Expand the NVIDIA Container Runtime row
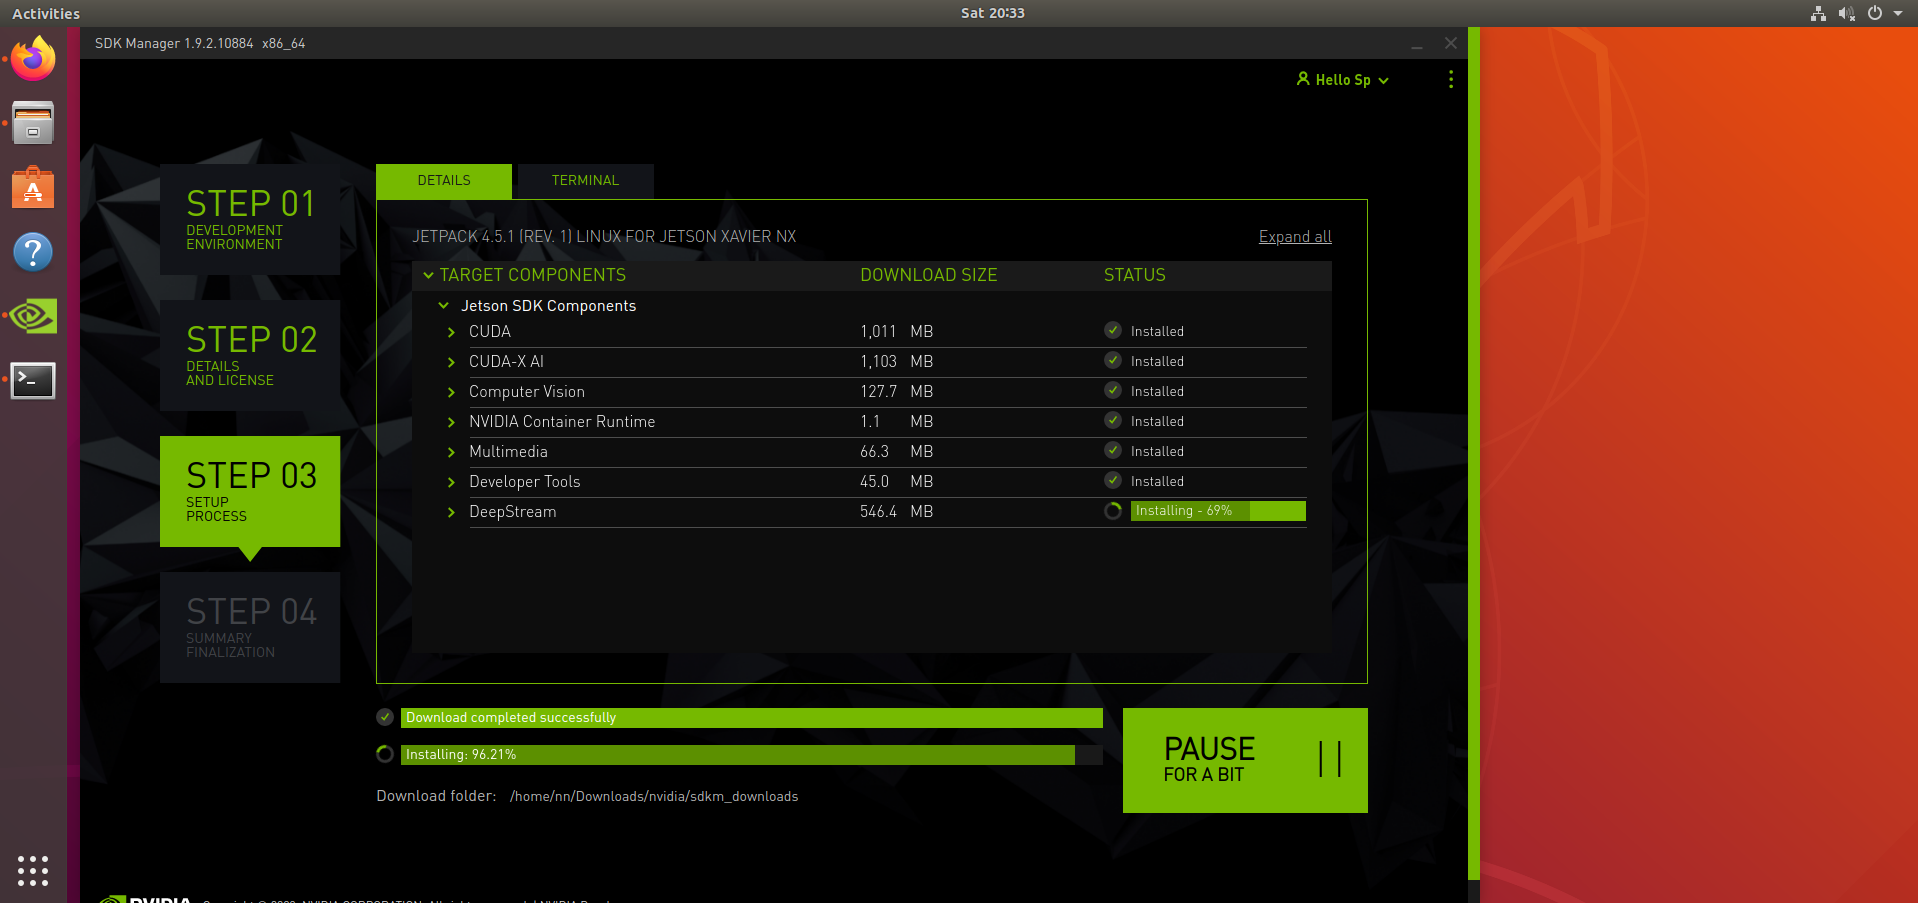The image size is (1918, 903). pyautogui.click(x=451, y=422)
